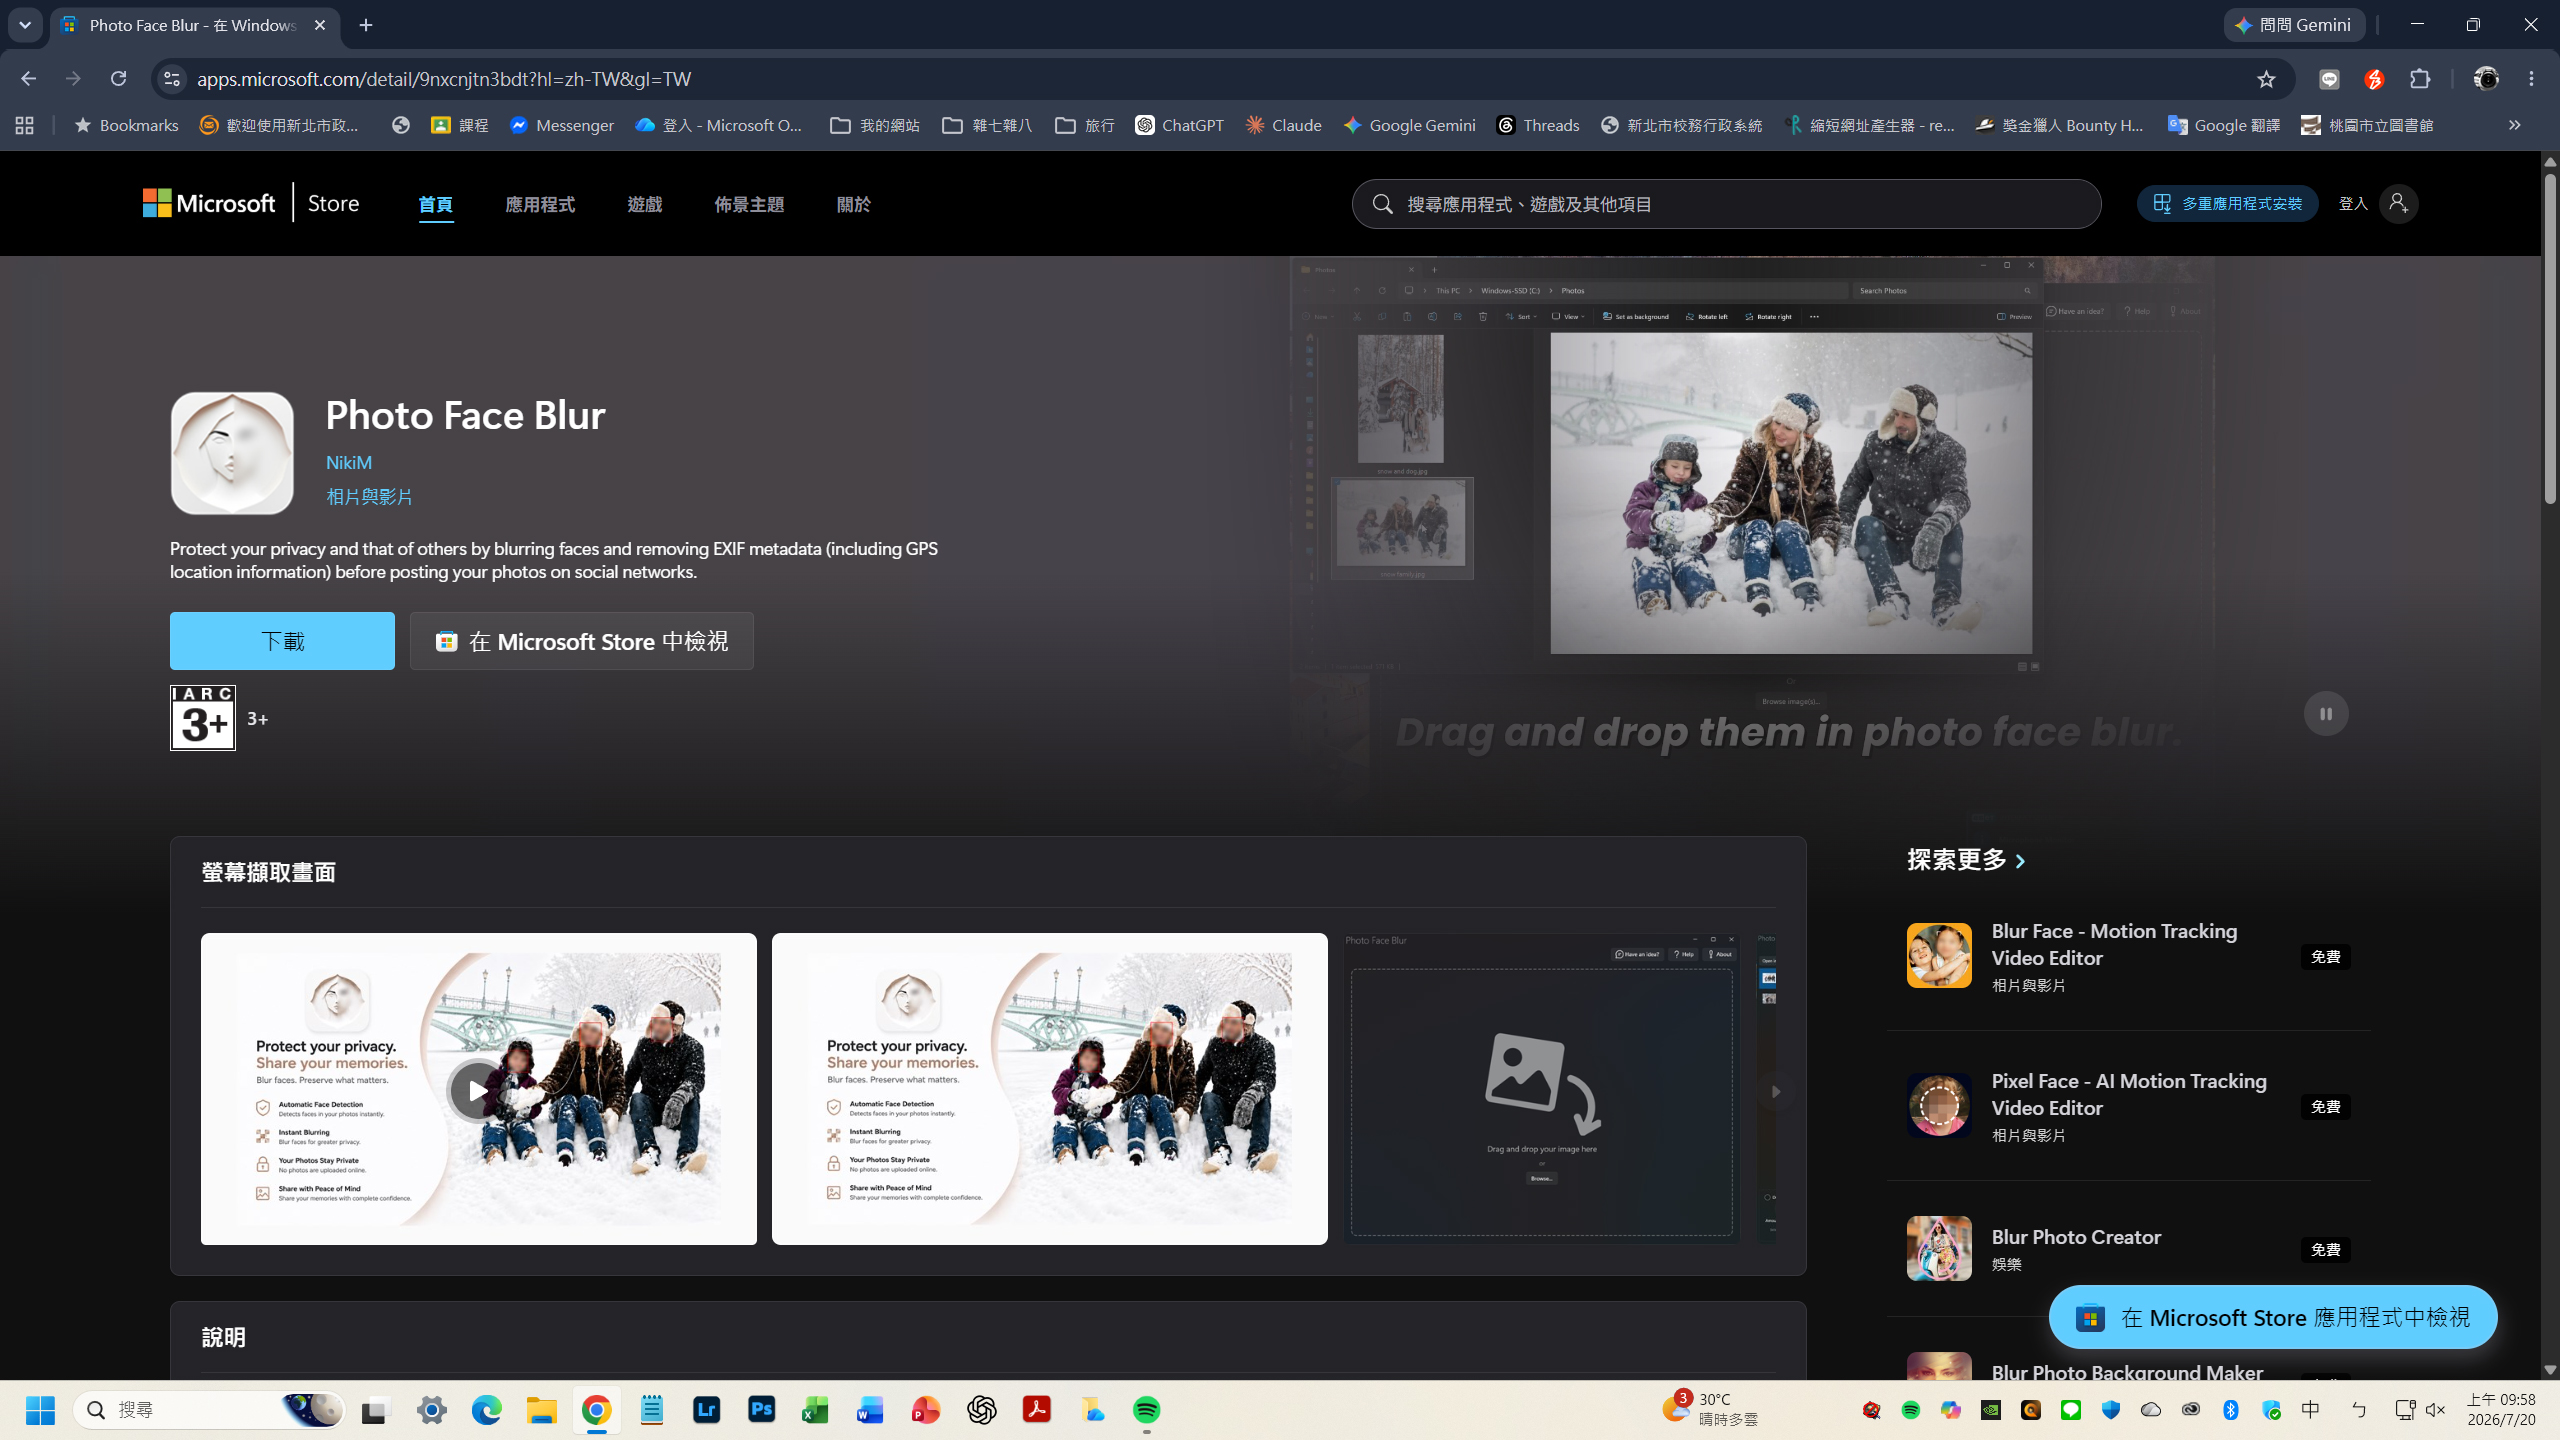
Task: Expand the 探索更多 section chevron
Action: (x=2020, y=861)
